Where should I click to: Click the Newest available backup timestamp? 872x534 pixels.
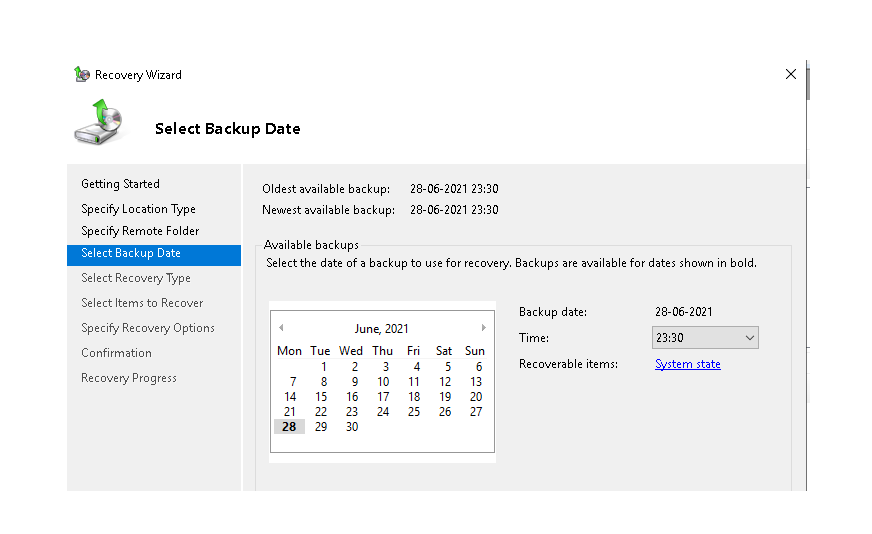pyautogui.click(x=454, y=210)
